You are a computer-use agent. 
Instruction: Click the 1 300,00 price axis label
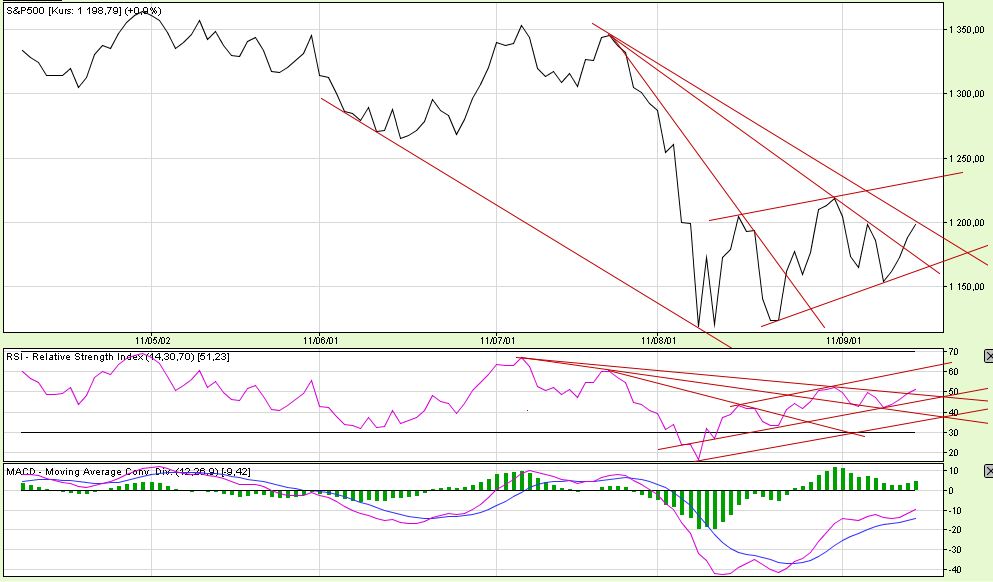point(967,94)
